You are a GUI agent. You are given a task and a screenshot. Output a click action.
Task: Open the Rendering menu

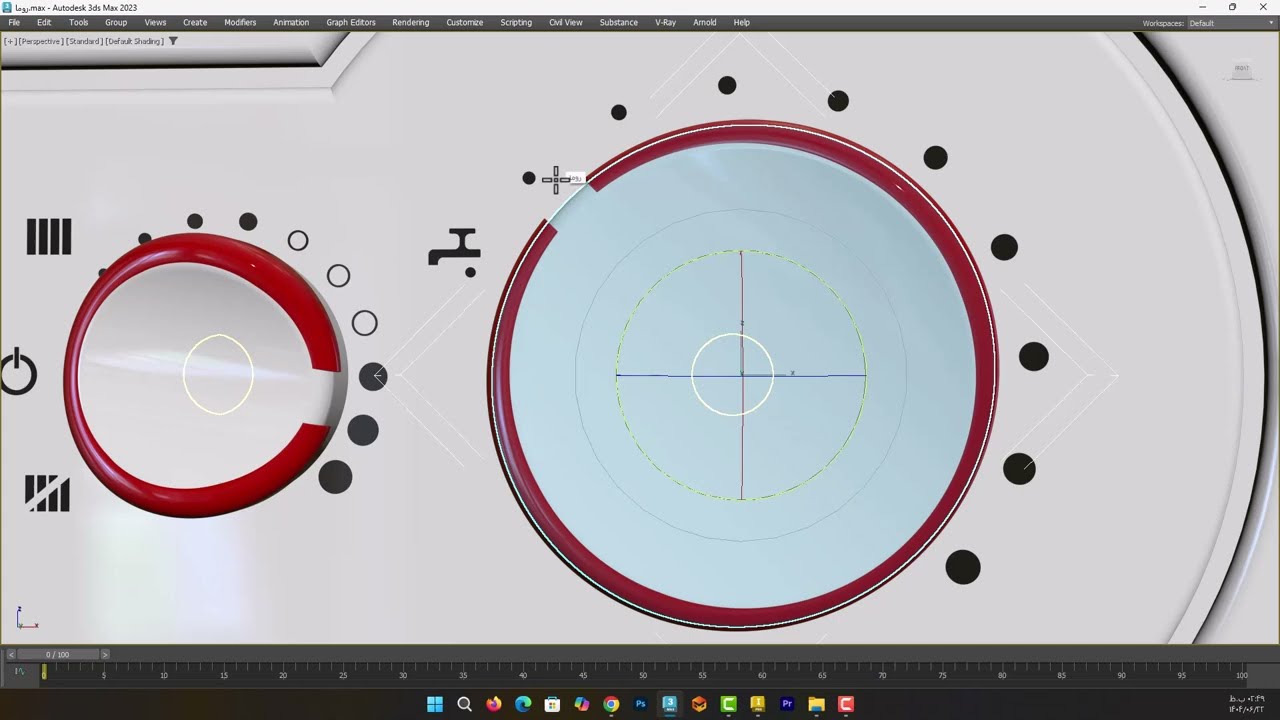[x=410, y=22]
